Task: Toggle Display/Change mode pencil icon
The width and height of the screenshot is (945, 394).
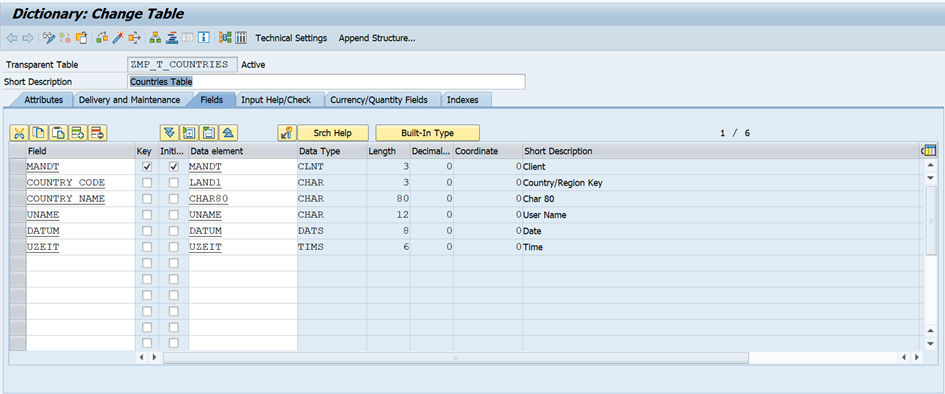Action: pyautogui.click(x=49, y=38)
